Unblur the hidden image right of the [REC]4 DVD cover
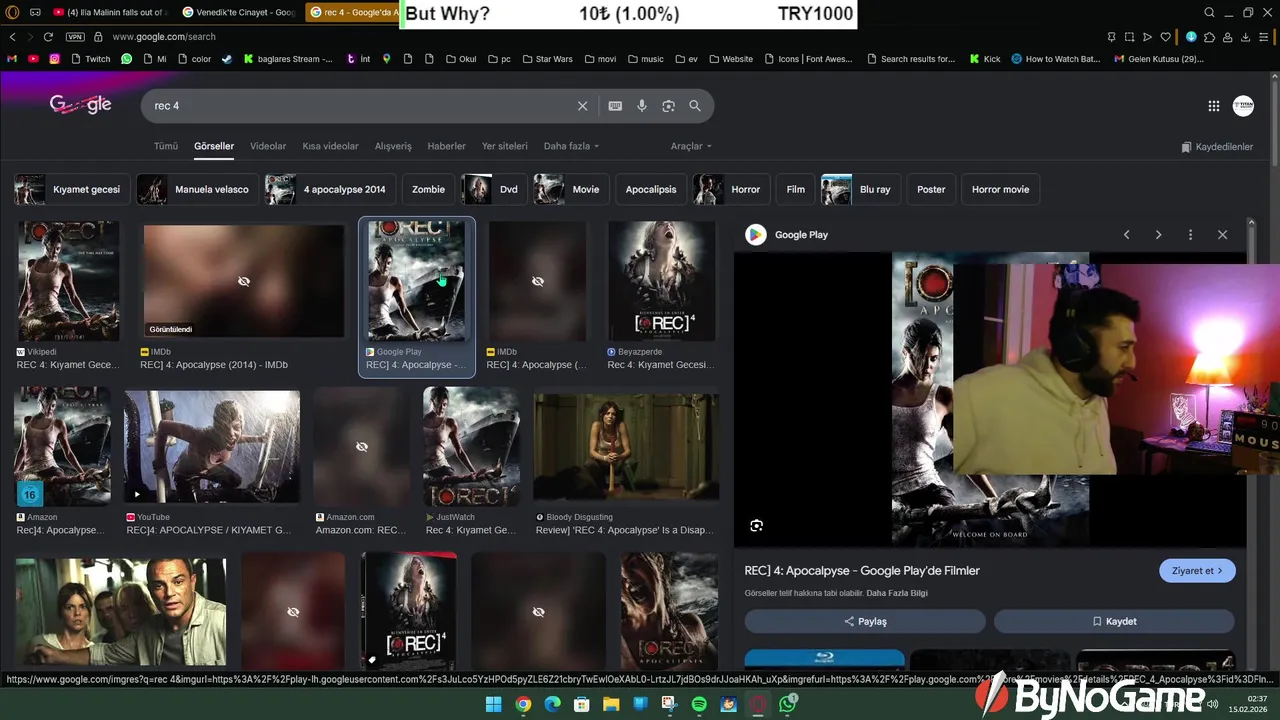This screenshot has width=1280, height=720. click(x=538, y=611)
